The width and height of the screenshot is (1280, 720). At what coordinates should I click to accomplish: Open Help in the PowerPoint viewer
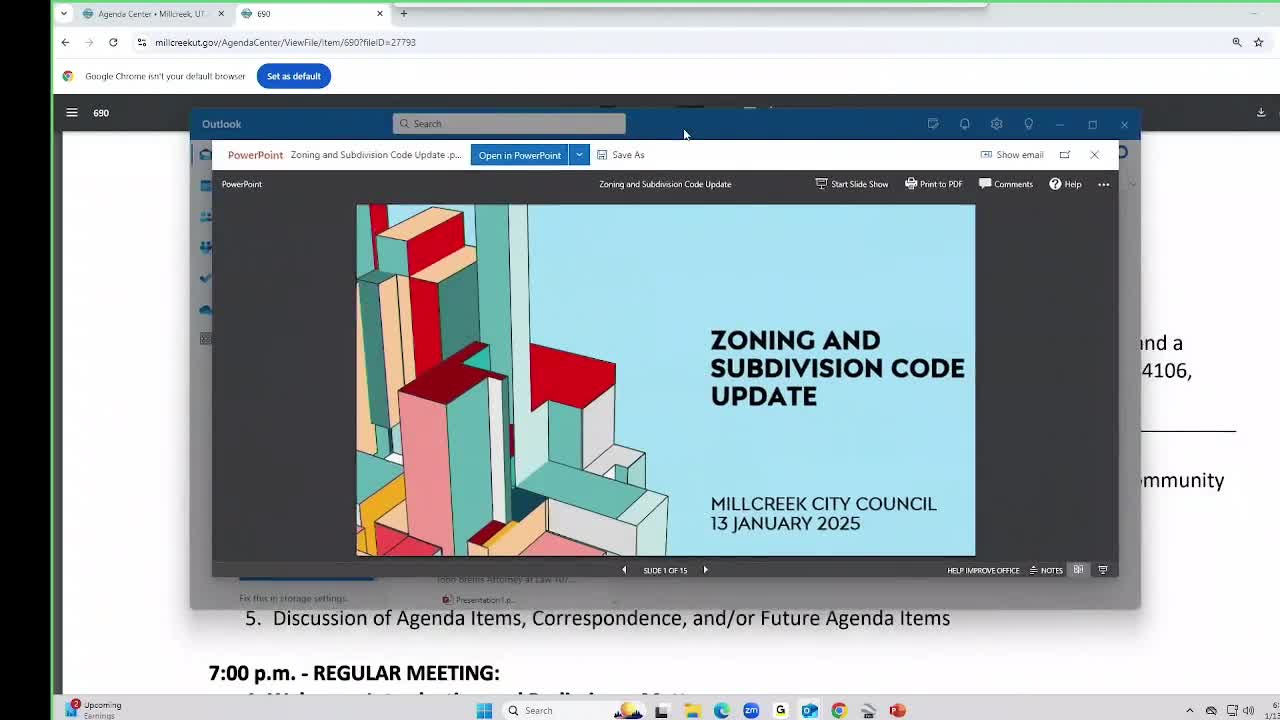(x=1065, y=184)
